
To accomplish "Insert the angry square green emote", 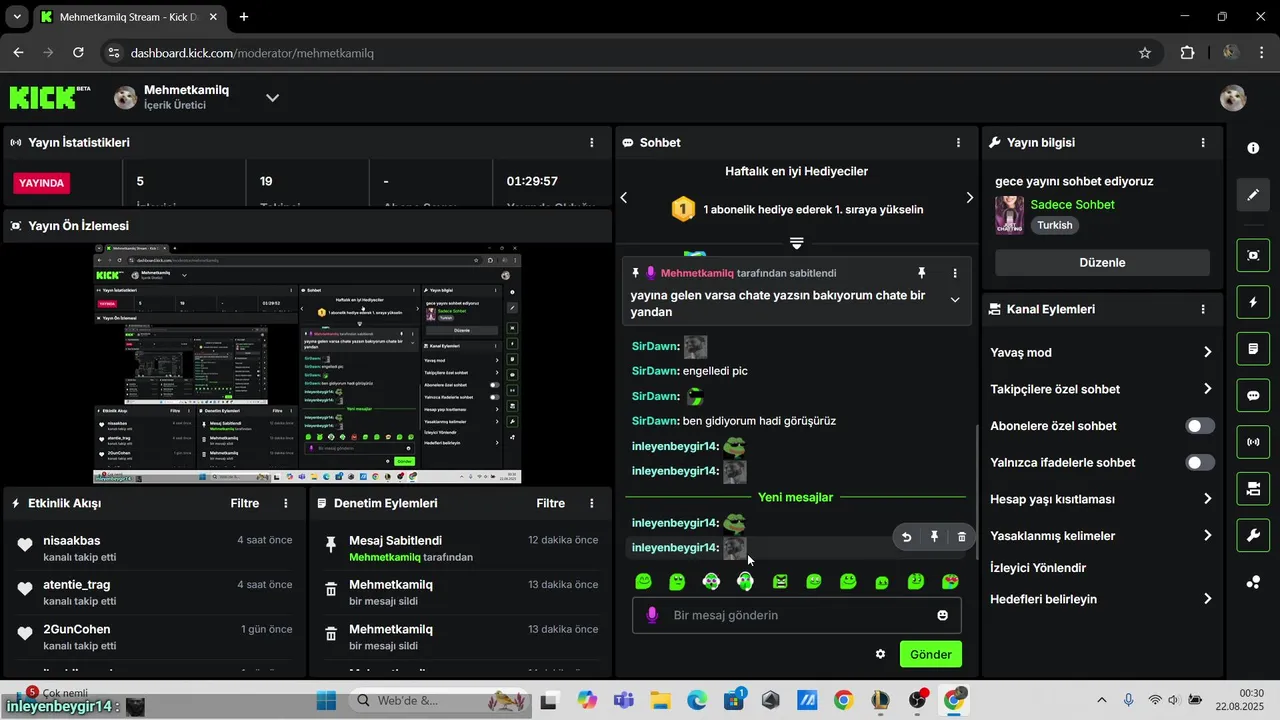I will [x=780, y=582].
